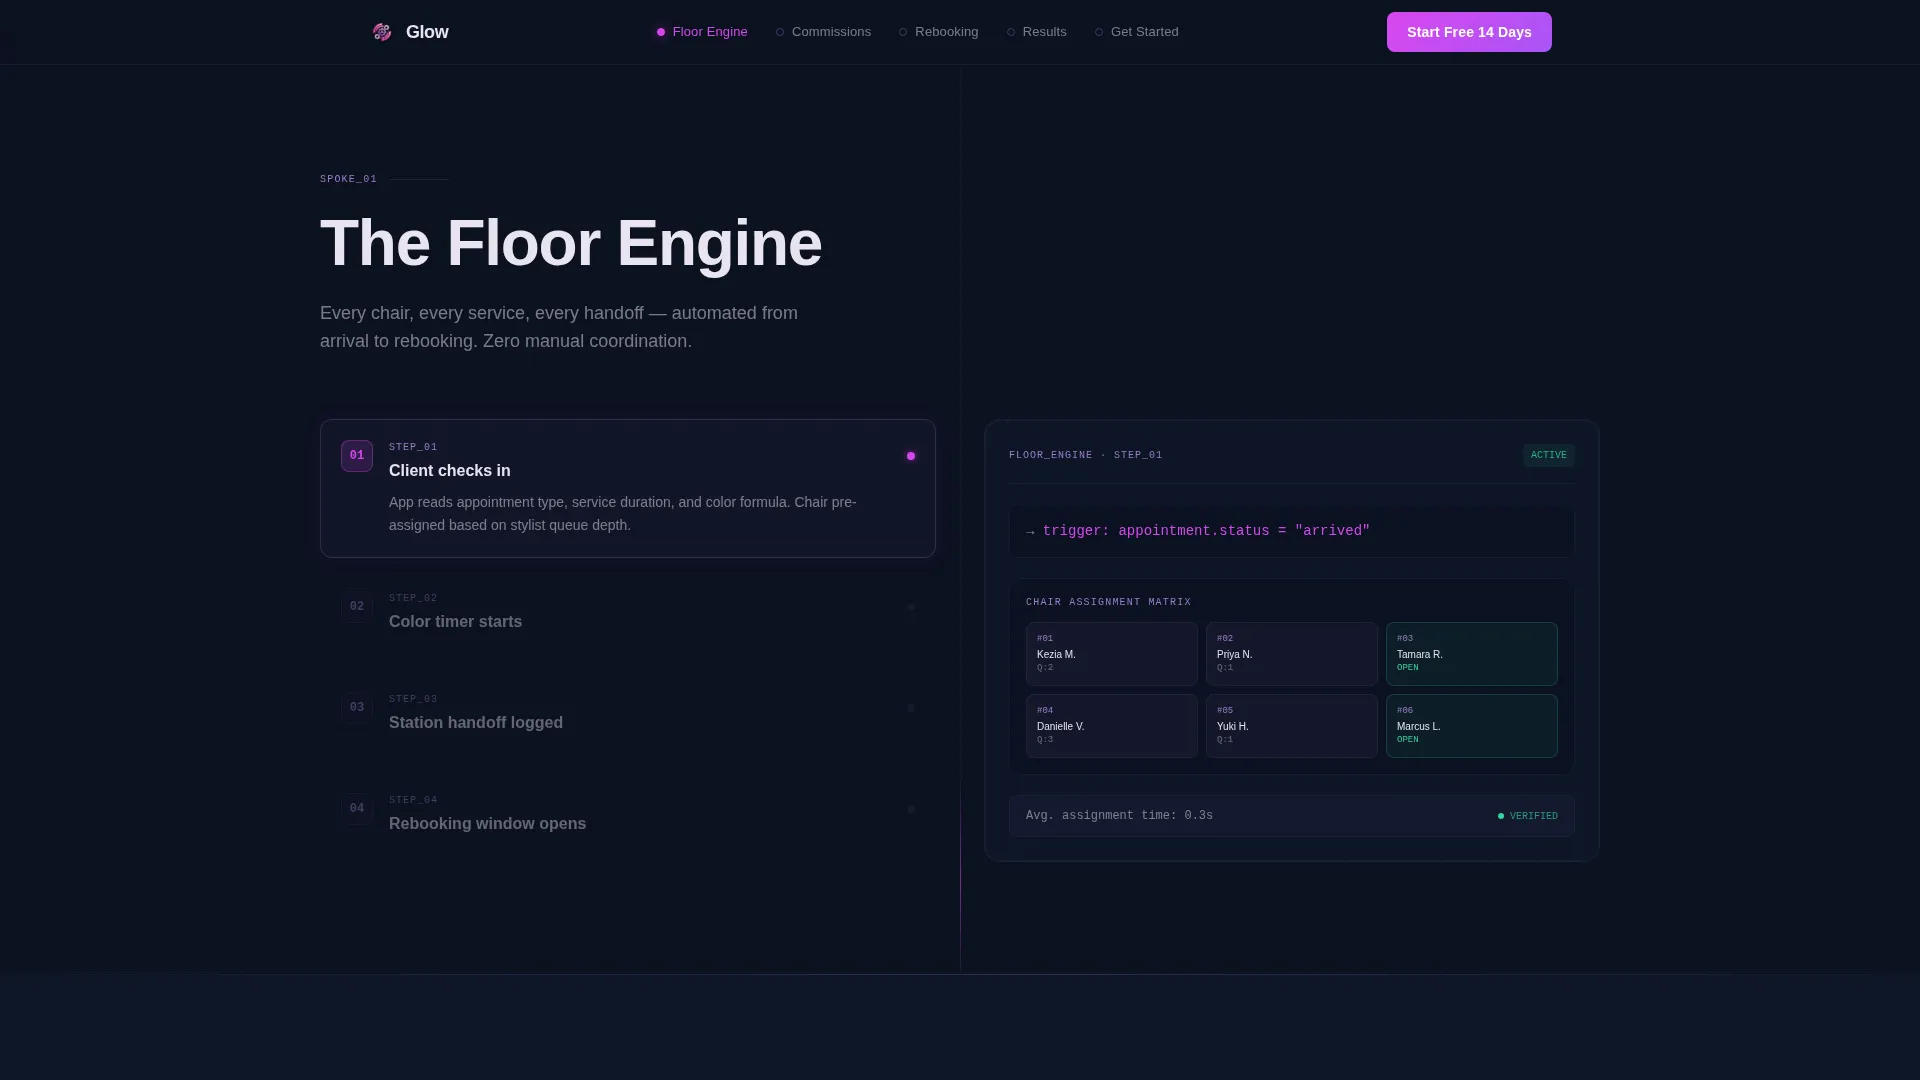Select open chair #03 Tamara R.
This screenshot has height=1080, width=1920.
pyautogui.click(x=1472, y=654)
